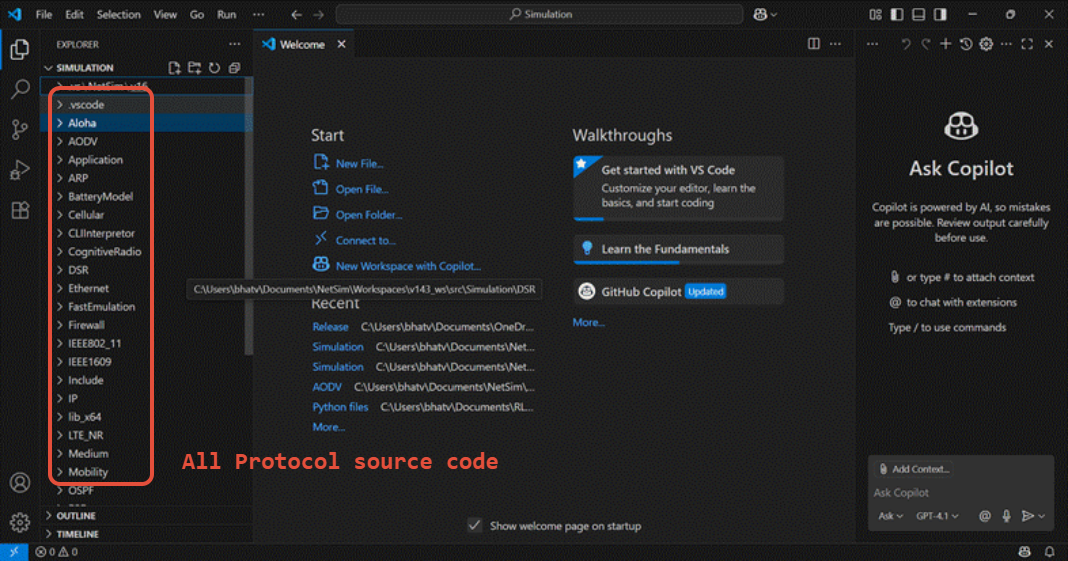Open Copilot status icon in status bar

[x=1024, y=551]
